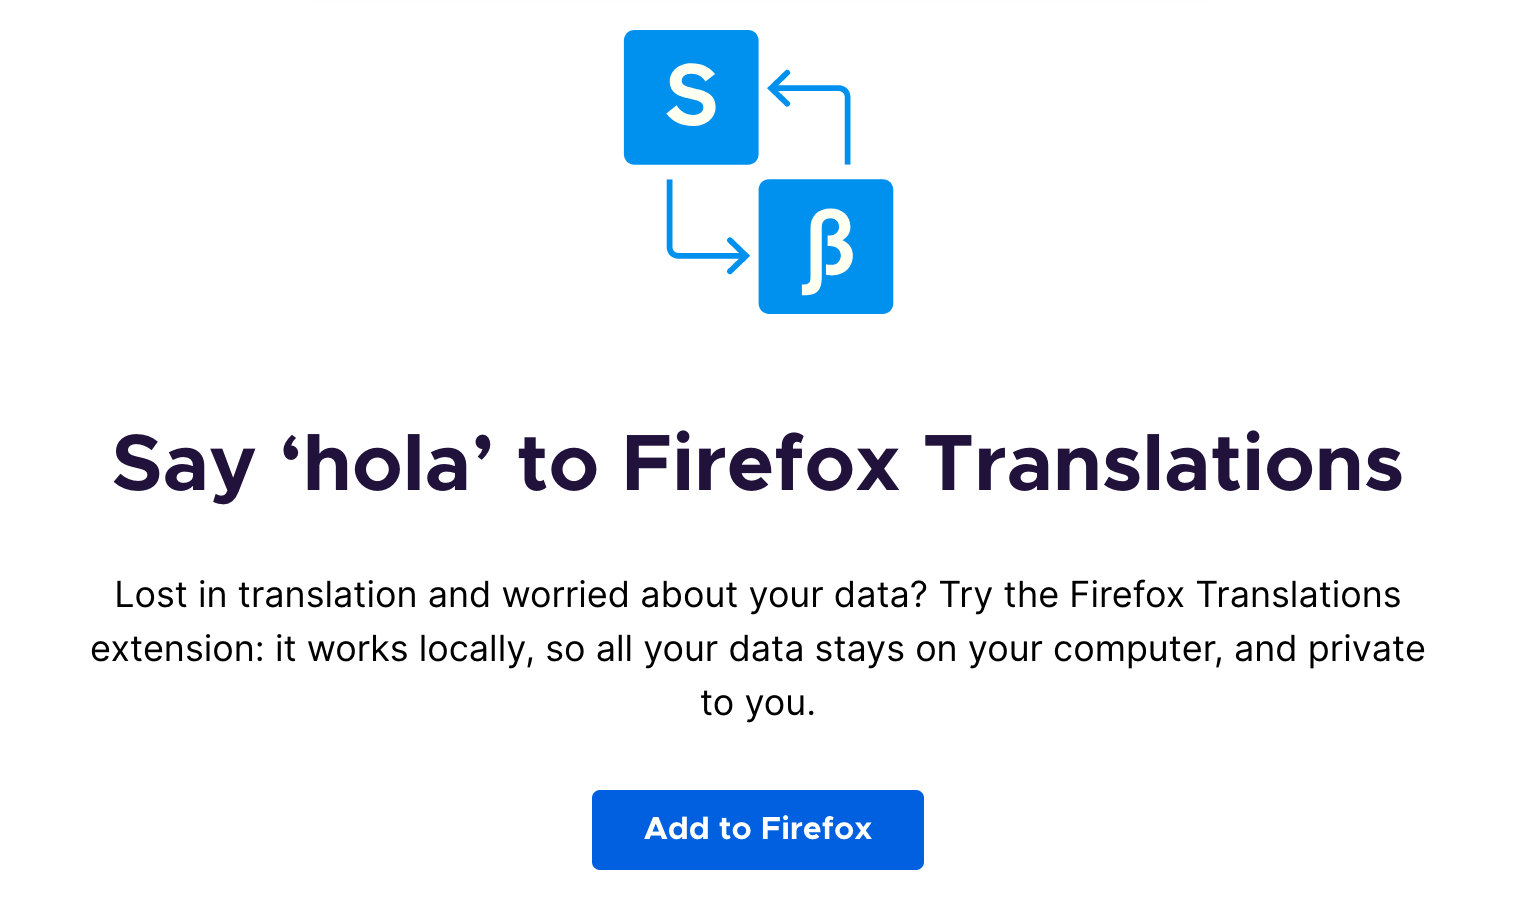Screen dimensions: 1514x908
Task: Click 'Lost in translation' in the description
Action: (x=265, y=595)
